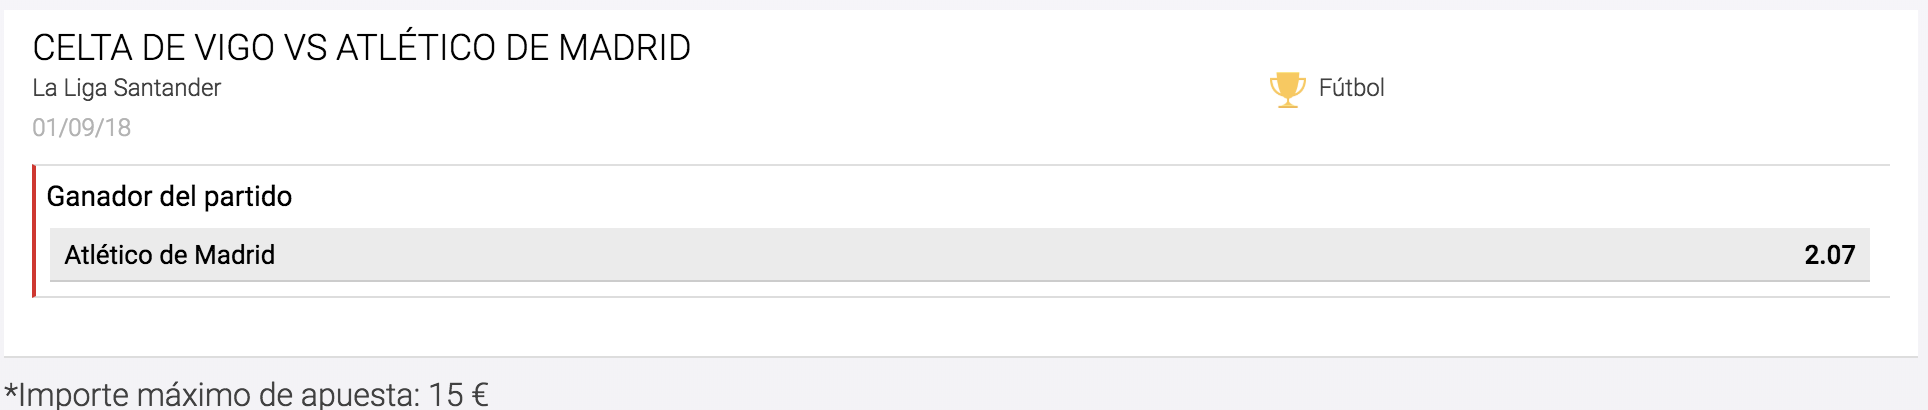
Task: Click the 15 € maximum amount
Action: [459, 394]
